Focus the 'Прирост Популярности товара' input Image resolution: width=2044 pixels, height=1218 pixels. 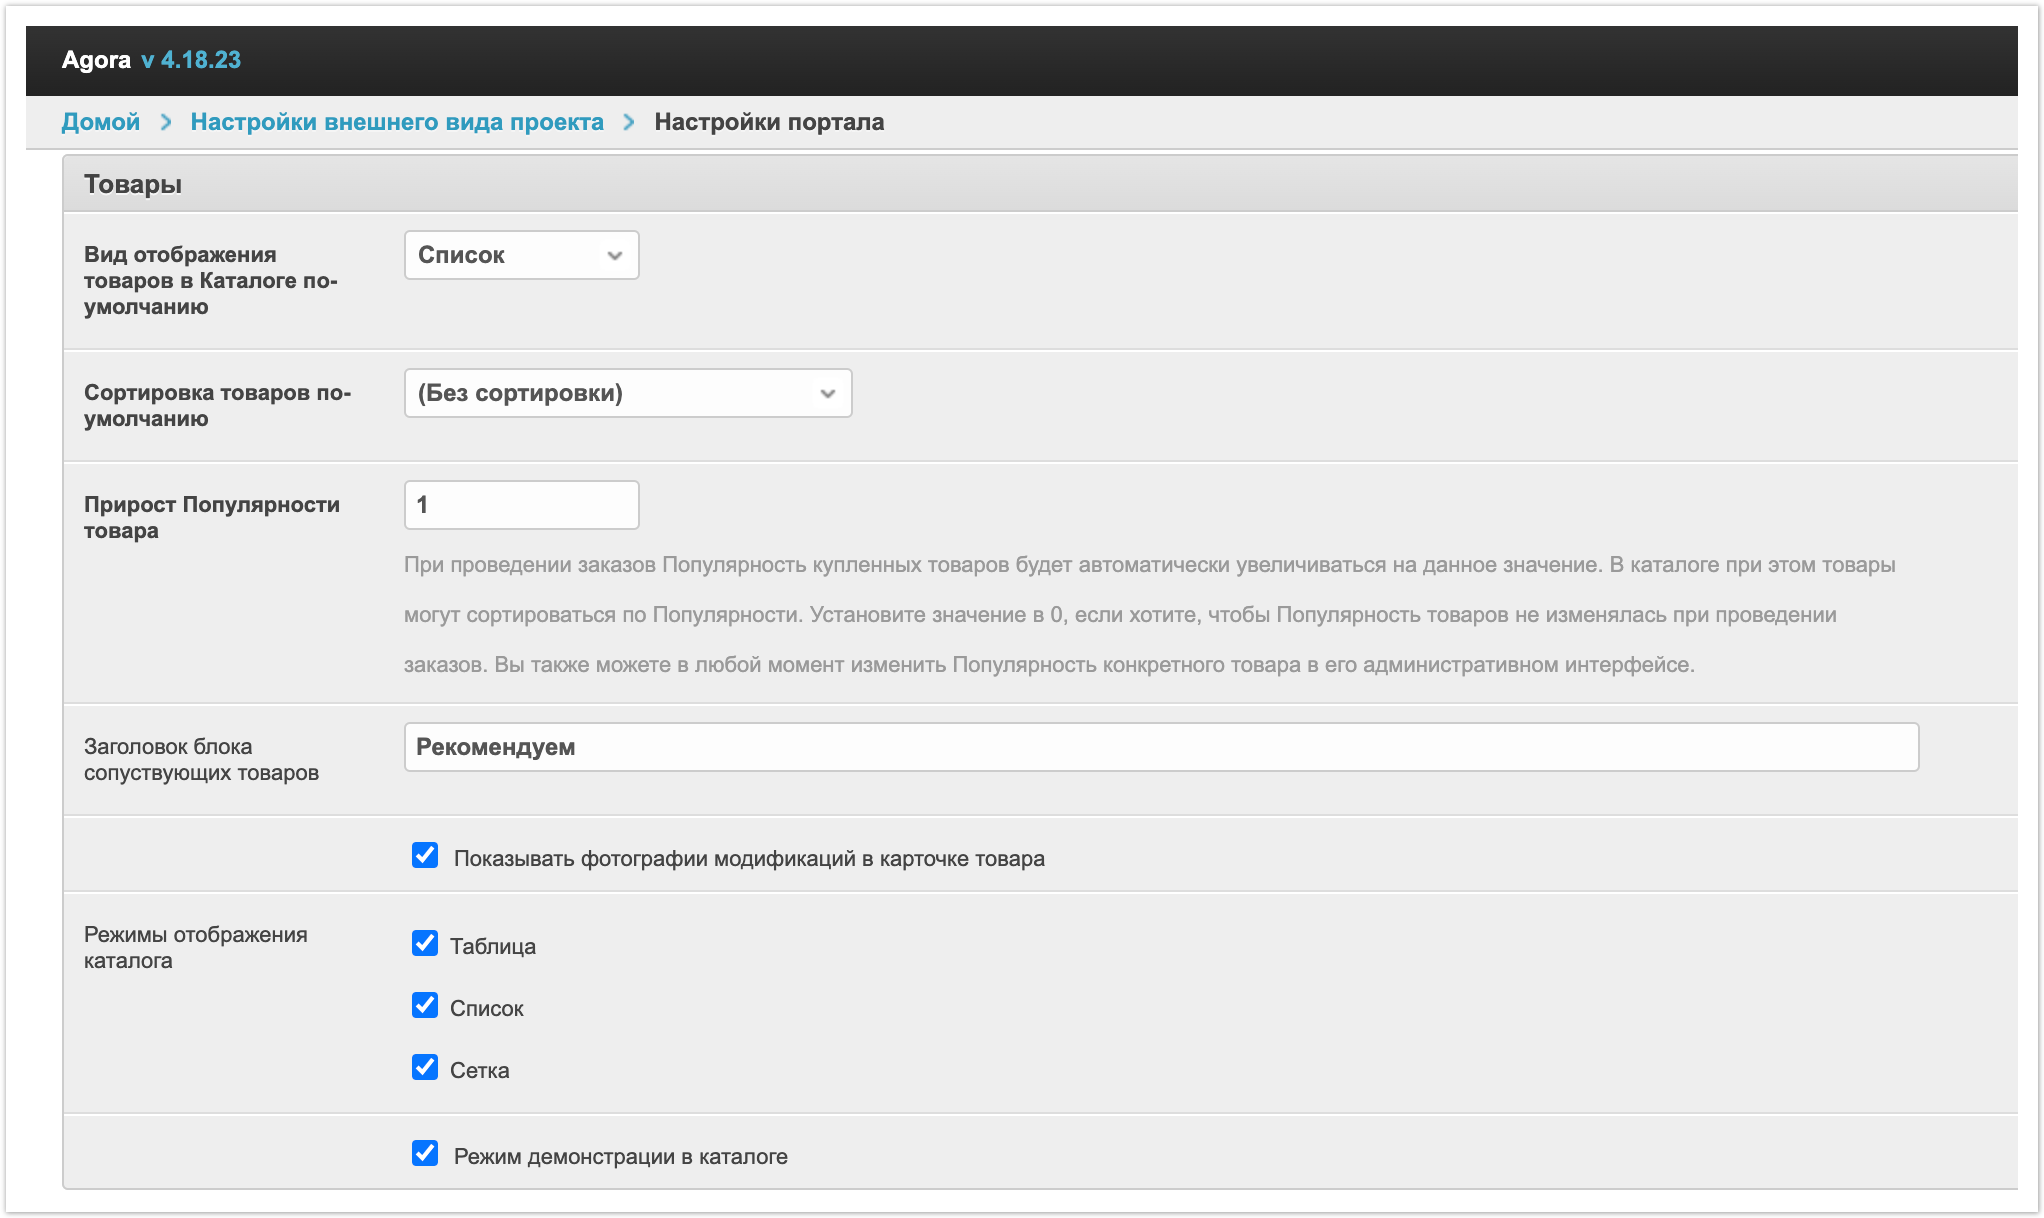(x=521, y=505)
